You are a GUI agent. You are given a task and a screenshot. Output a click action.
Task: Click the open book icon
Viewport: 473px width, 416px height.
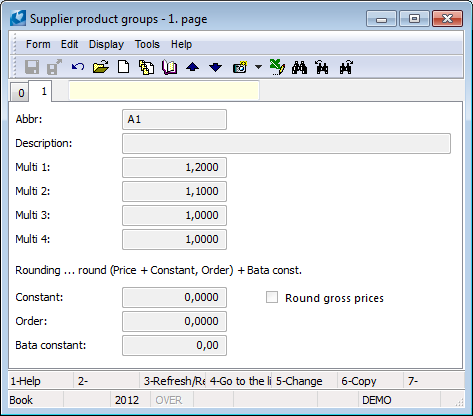point(169,67)
